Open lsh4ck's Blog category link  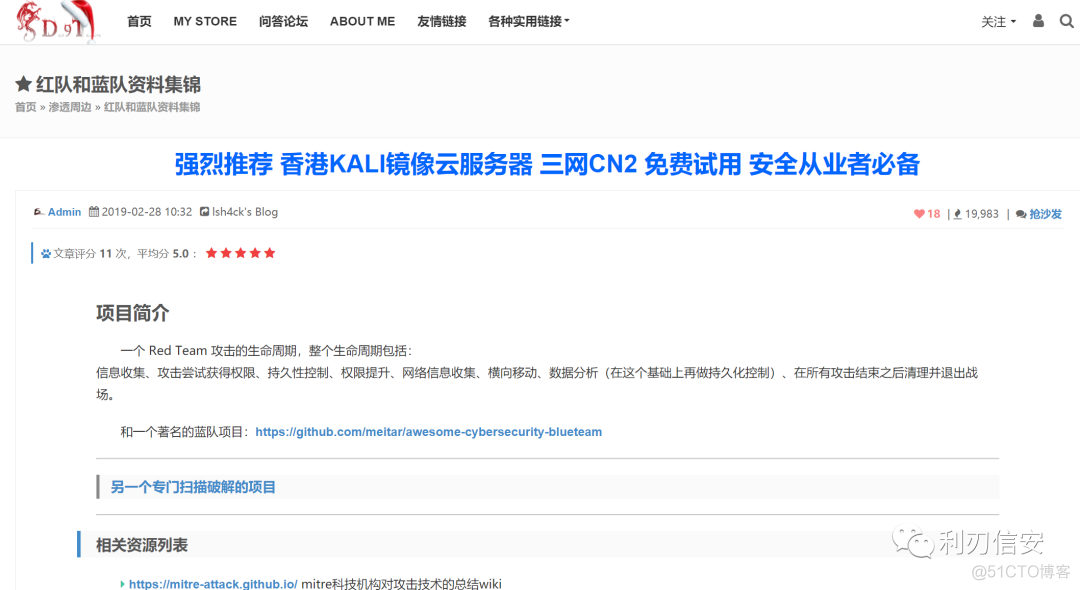[245, 212]
